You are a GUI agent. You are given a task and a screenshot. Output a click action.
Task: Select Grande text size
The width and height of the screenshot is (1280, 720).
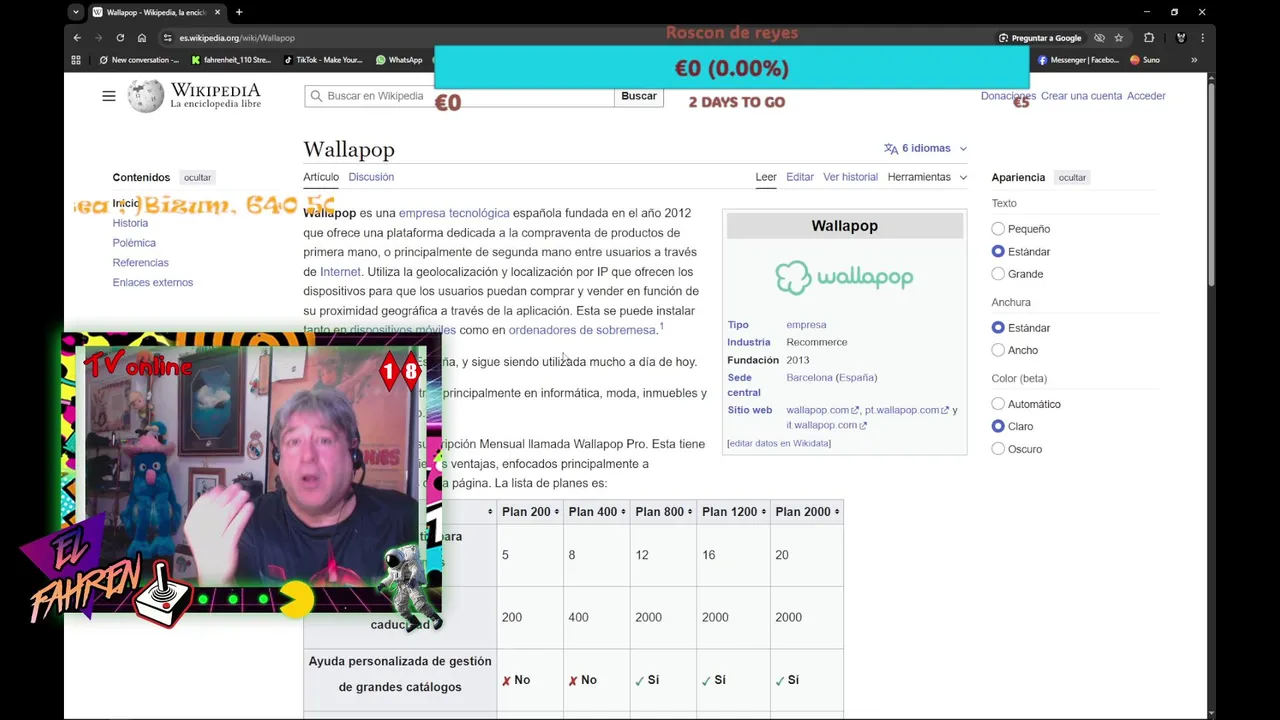[x=998, y=274]
